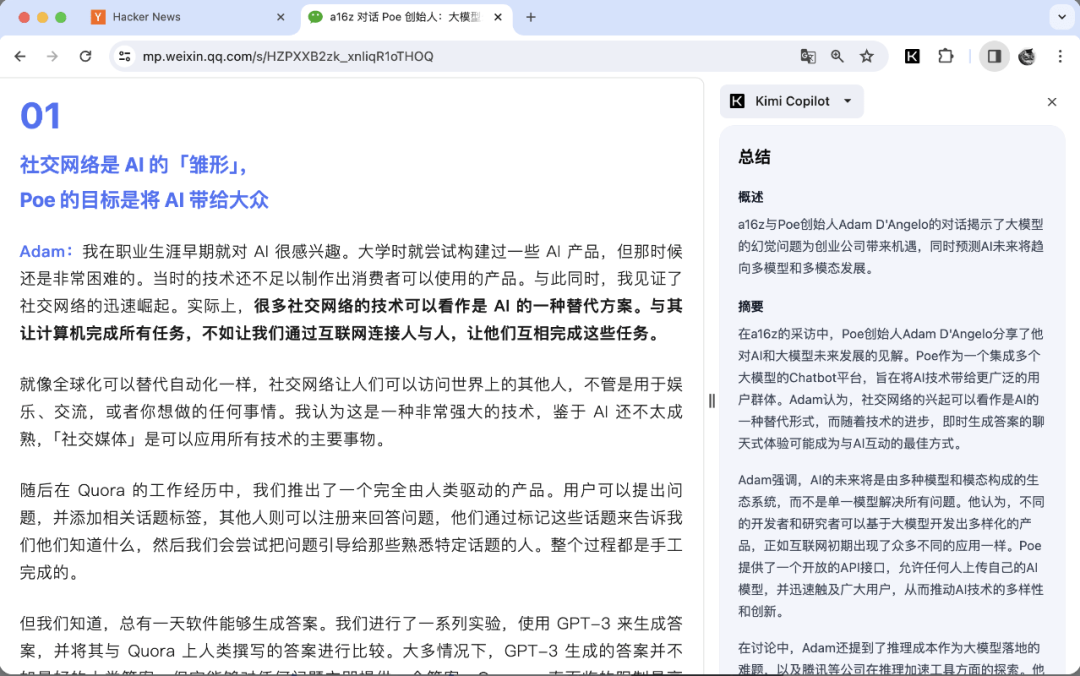Select the a16z 对话 Poe 创始人 tab
The width and height of the screenshot is (1080, 676).
point(400,16)
